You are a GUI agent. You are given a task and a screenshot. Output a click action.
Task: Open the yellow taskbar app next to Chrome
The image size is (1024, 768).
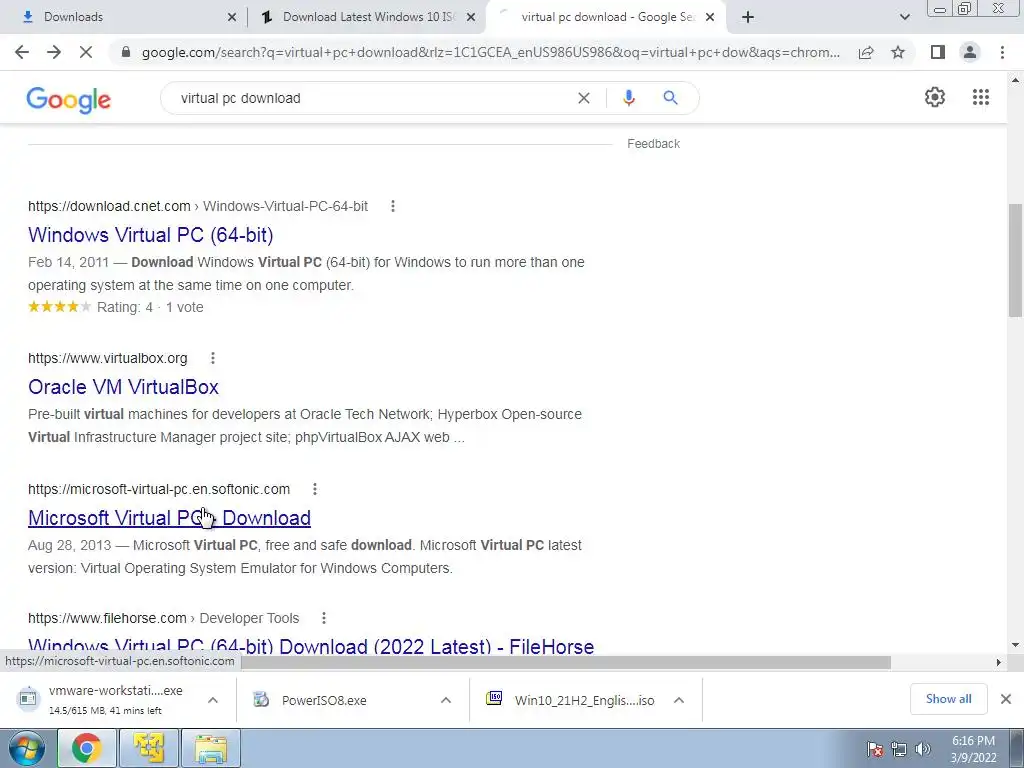149,748
